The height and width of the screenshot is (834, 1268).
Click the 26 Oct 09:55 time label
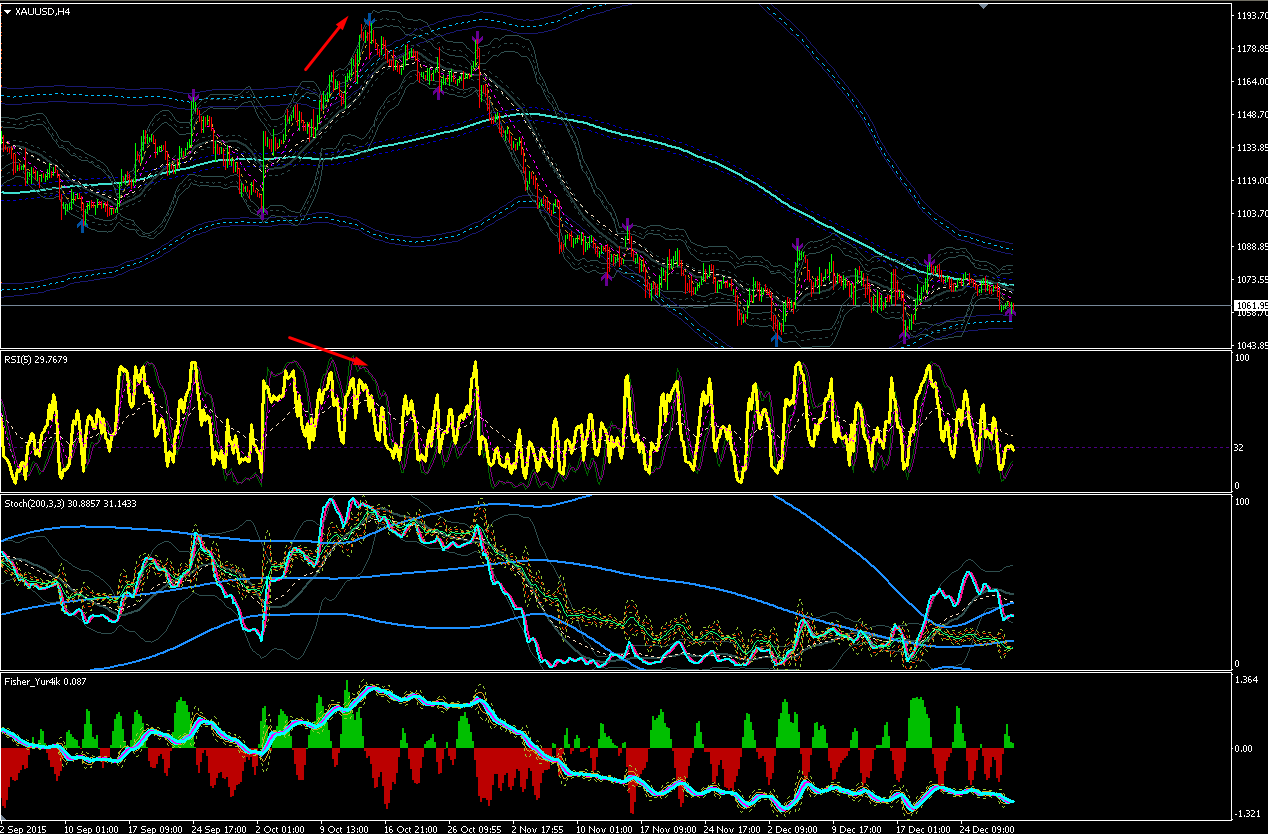[474, 829]
